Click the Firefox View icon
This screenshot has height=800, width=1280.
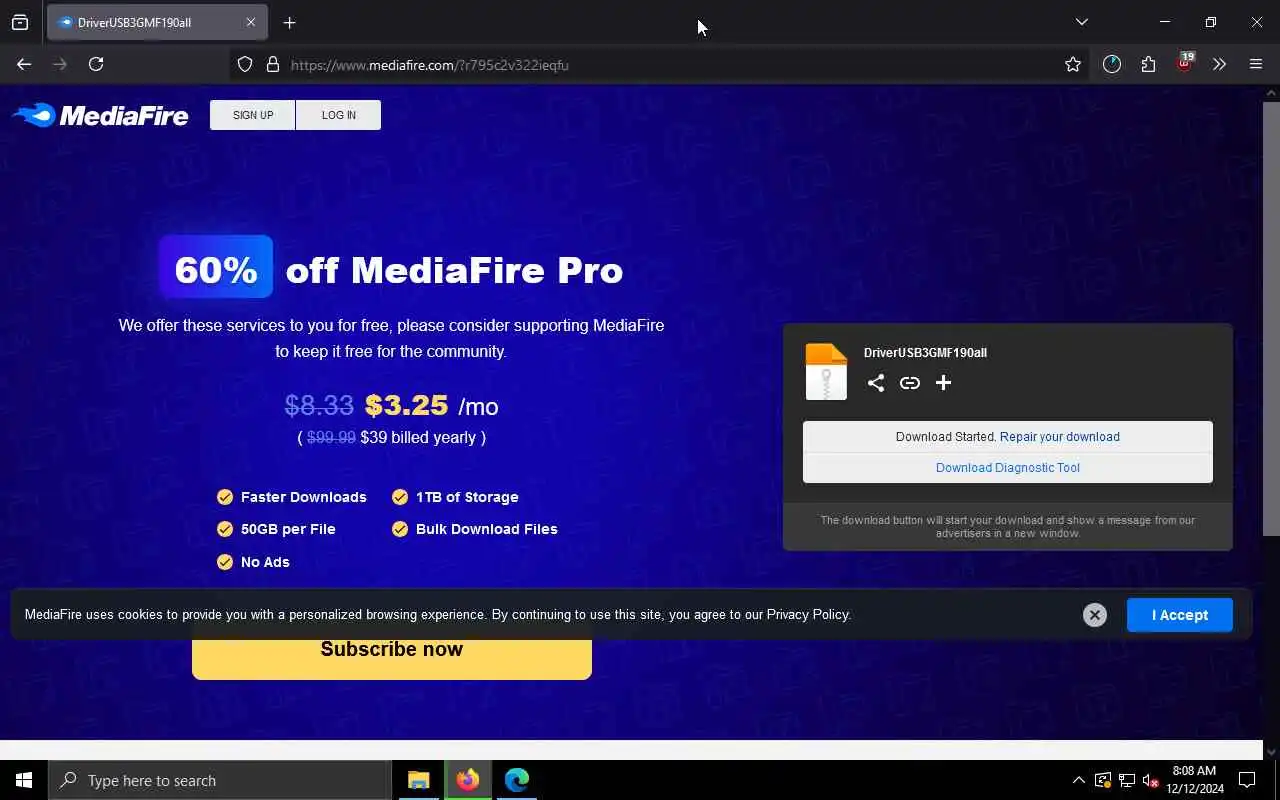(x=20, y=22)
